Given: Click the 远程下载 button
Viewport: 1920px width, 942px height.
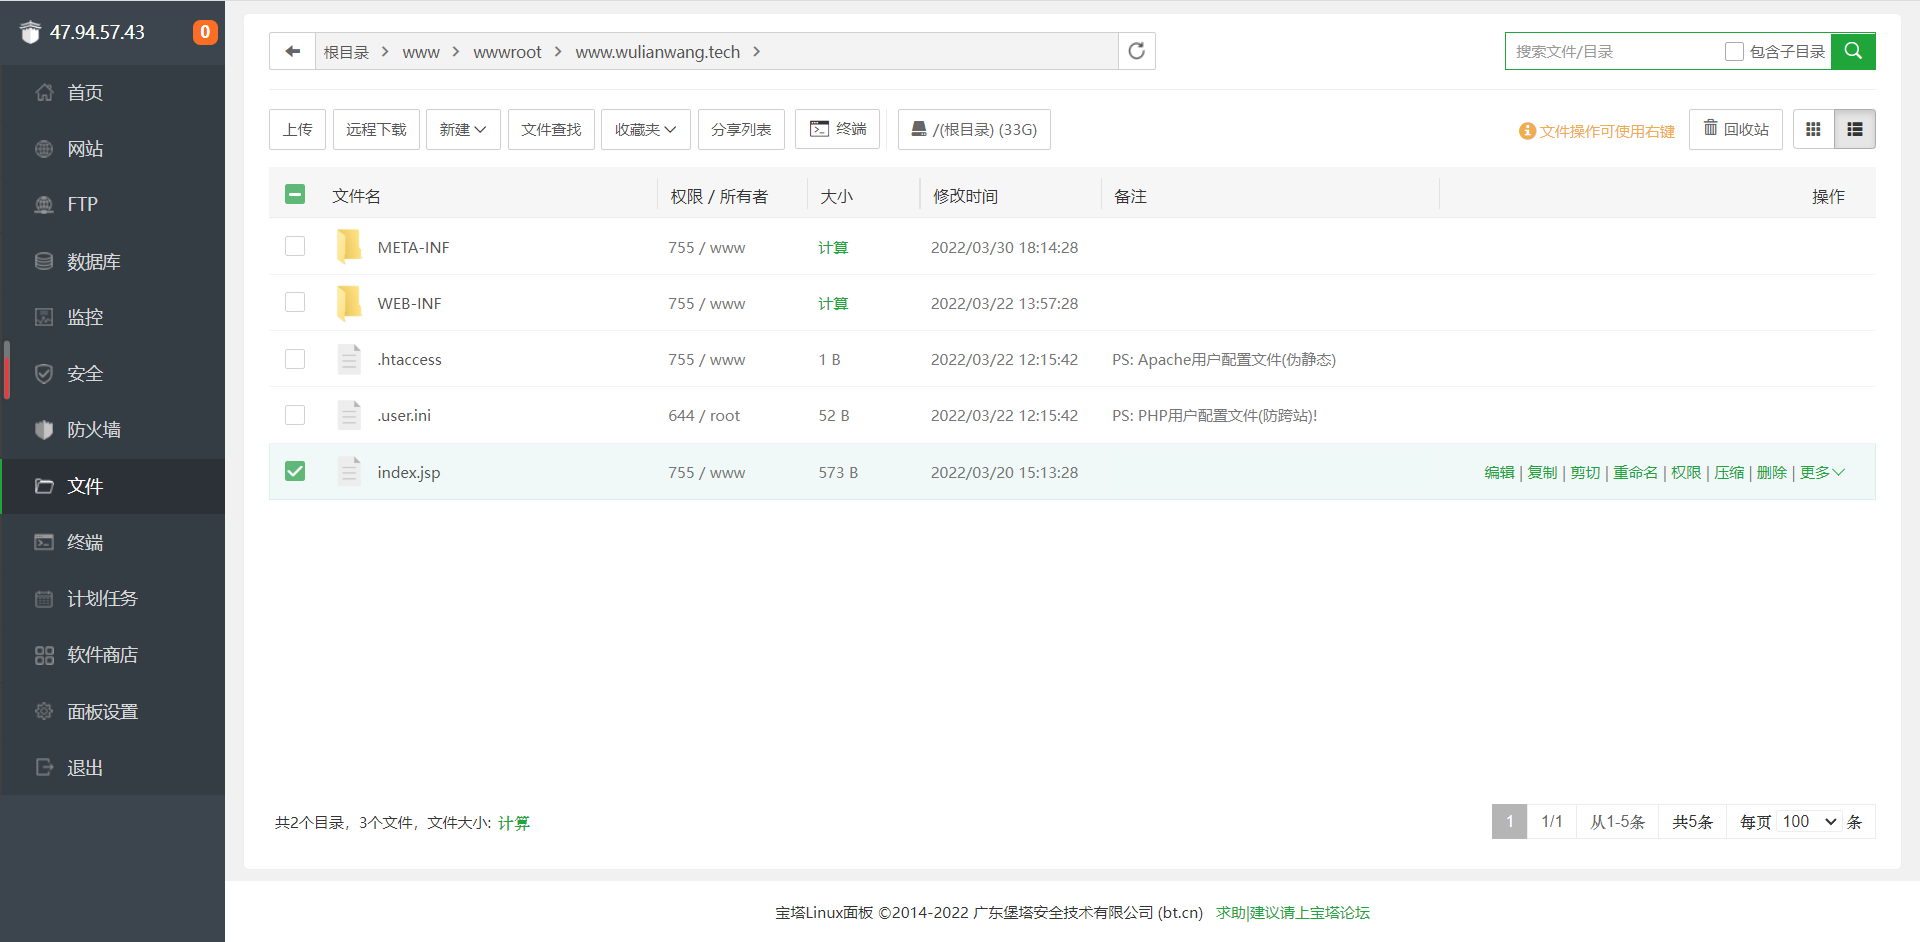Looking at the screenshot, I should [376, 129].
